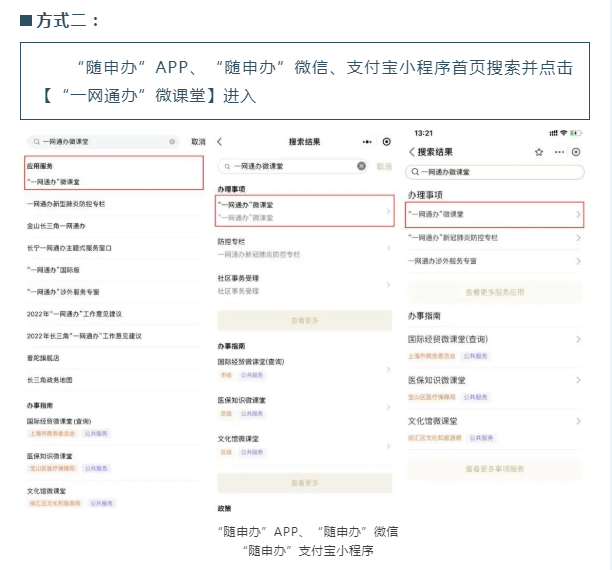Tap 查看更多服务应用 button

coord(495,292)
